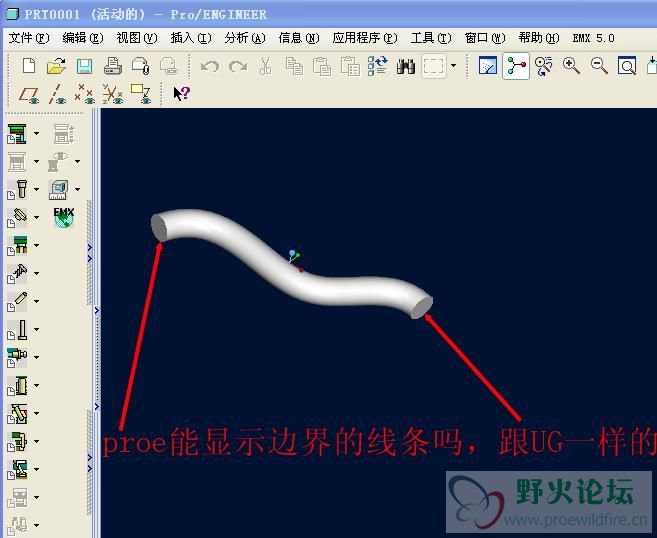This screenshot has width=657, height=538.
Task: Click the dashed selection box icon
Action: 434,66
